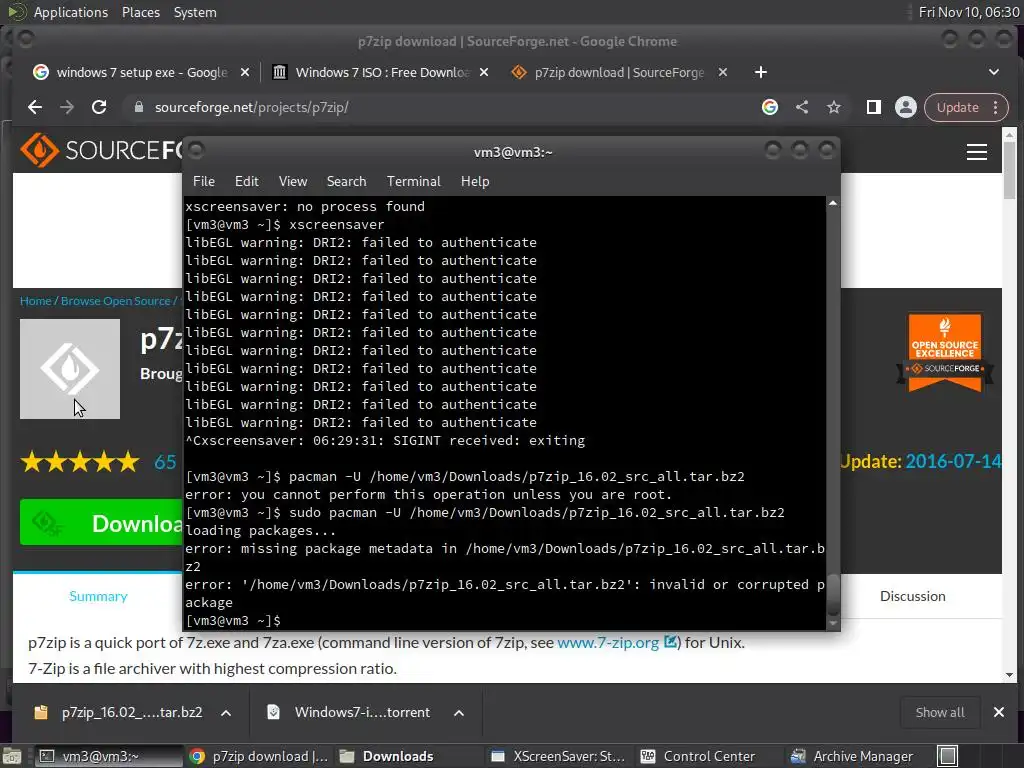
Task: Switch to XScreenSaver taskbar item
Action: pyautogui.click(x=558, y=756)
